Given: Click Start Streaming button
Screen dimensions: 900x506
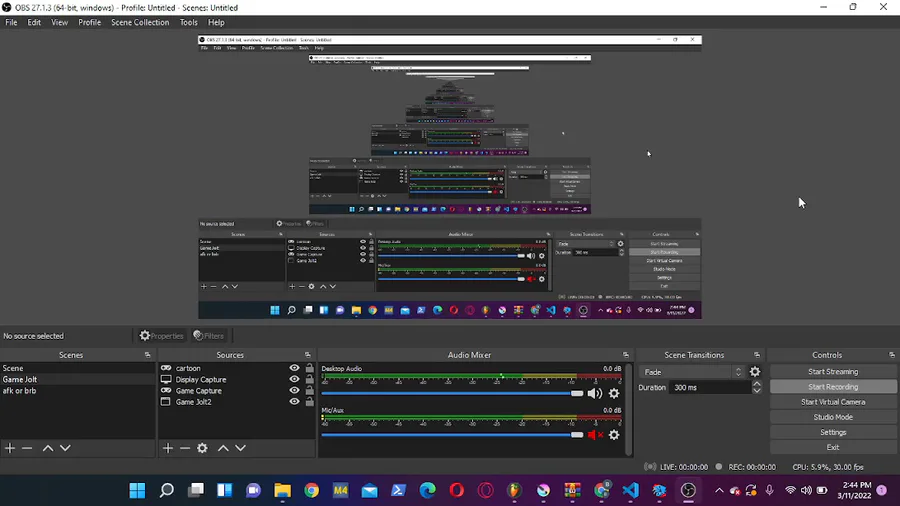Looking at the screenshot, I should click(x=833, y=372).
